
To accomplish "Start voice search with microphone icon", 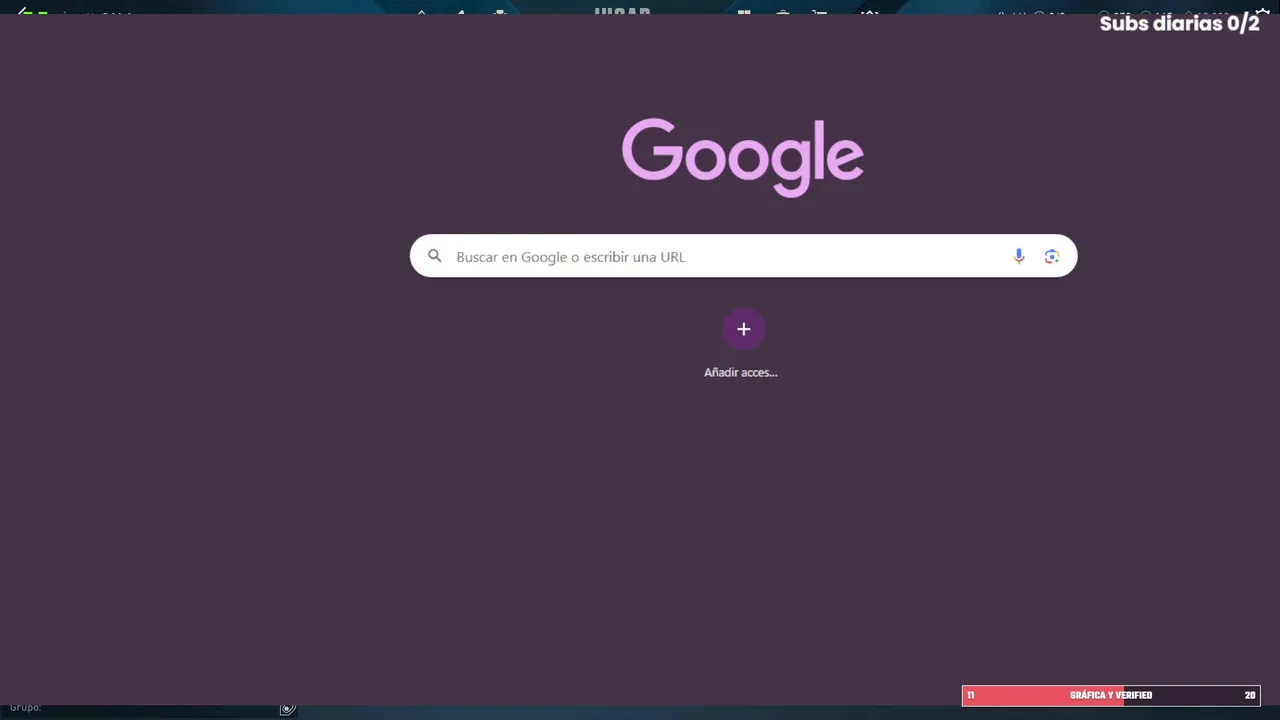I will point(1018,256).
